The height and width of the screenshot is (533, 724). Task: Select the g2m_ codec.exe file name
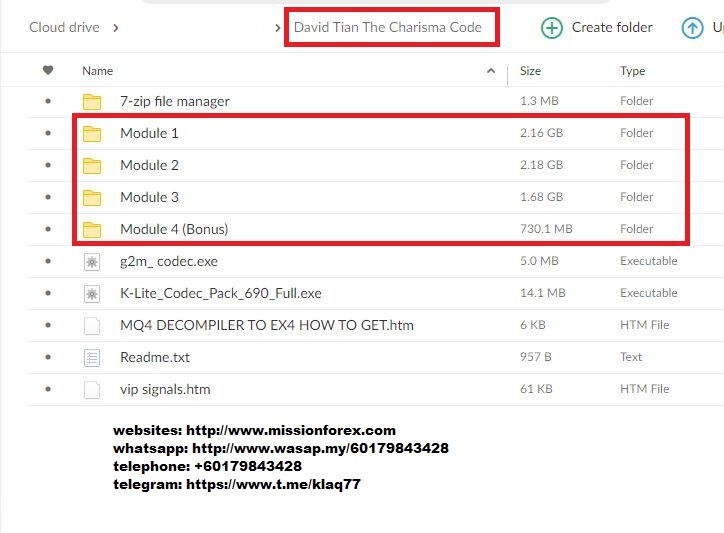(x=169, y=261)
